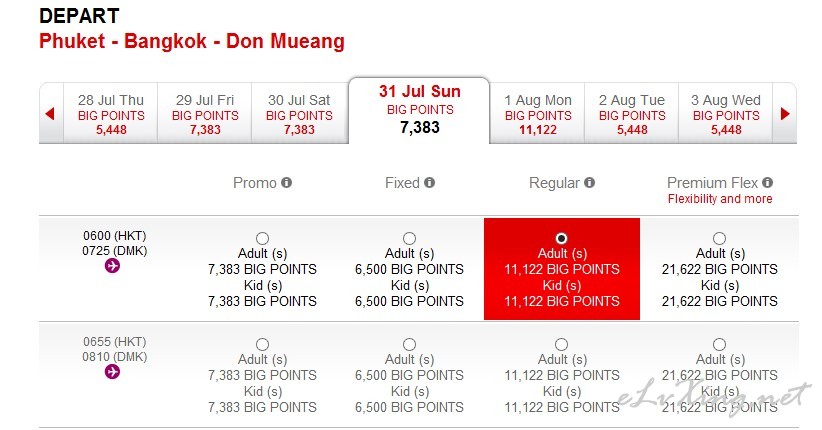This screenshot has width=822, height=430.
Task: Open the 30 Jul Sat date tab
Action: (299, 114)
